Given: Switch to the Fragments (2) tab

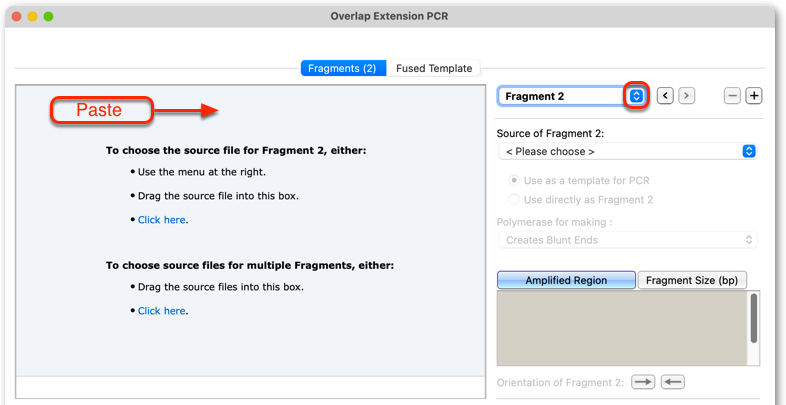Looking at the screenshot, I should click(343, 68).
